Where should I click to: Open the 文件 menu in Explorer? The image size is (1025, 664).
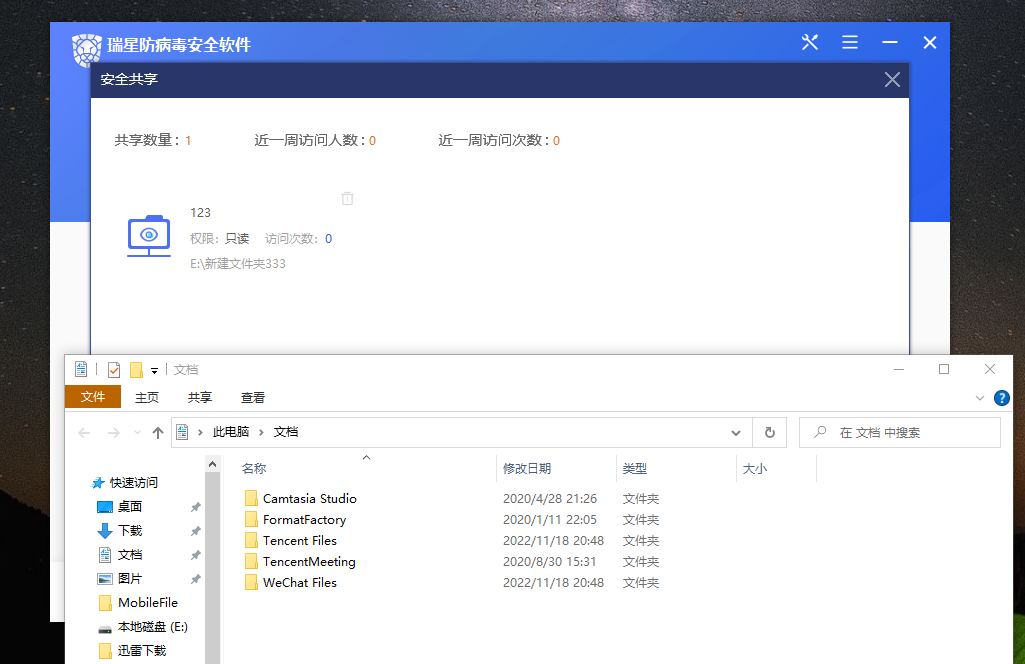tap(93, 397)
